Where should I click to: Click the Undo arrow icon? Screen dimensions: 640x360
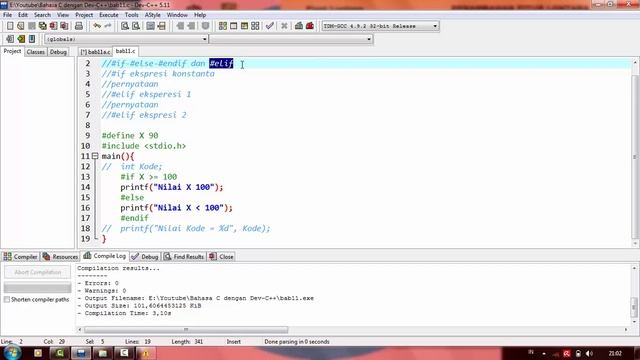click(97, 26)
